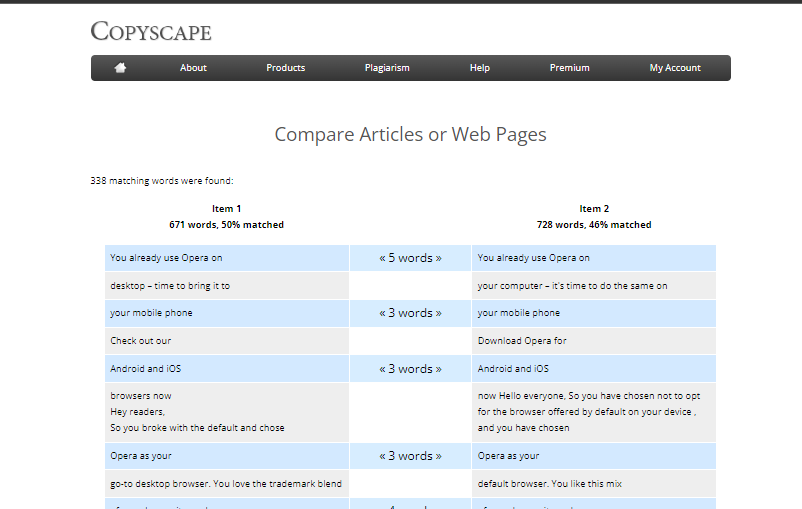Click « 3 words » beside 'Opera as your'
The height and width of the screenshot is (509, 802).
(x=410, y=456)
